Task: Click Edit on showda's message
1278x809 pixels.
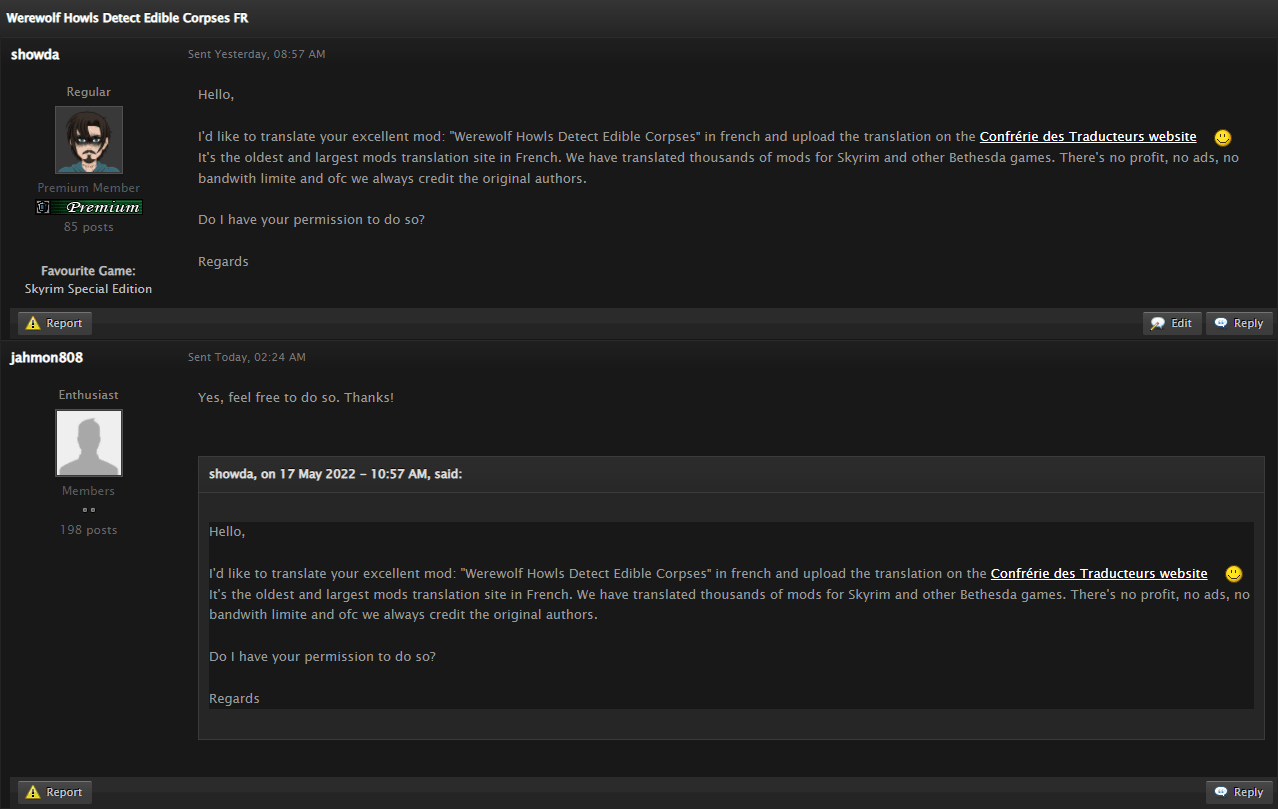Action: click(x=1172, y=323)
